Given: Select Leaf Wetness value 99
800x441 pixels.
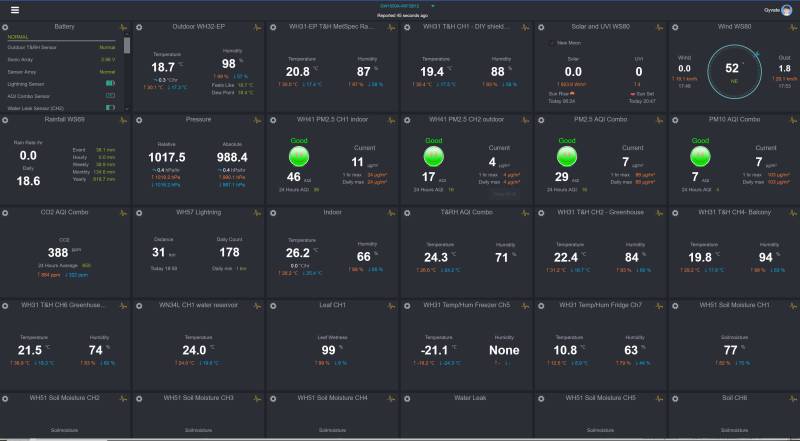Looking at the screenshot, I should 329,350.
